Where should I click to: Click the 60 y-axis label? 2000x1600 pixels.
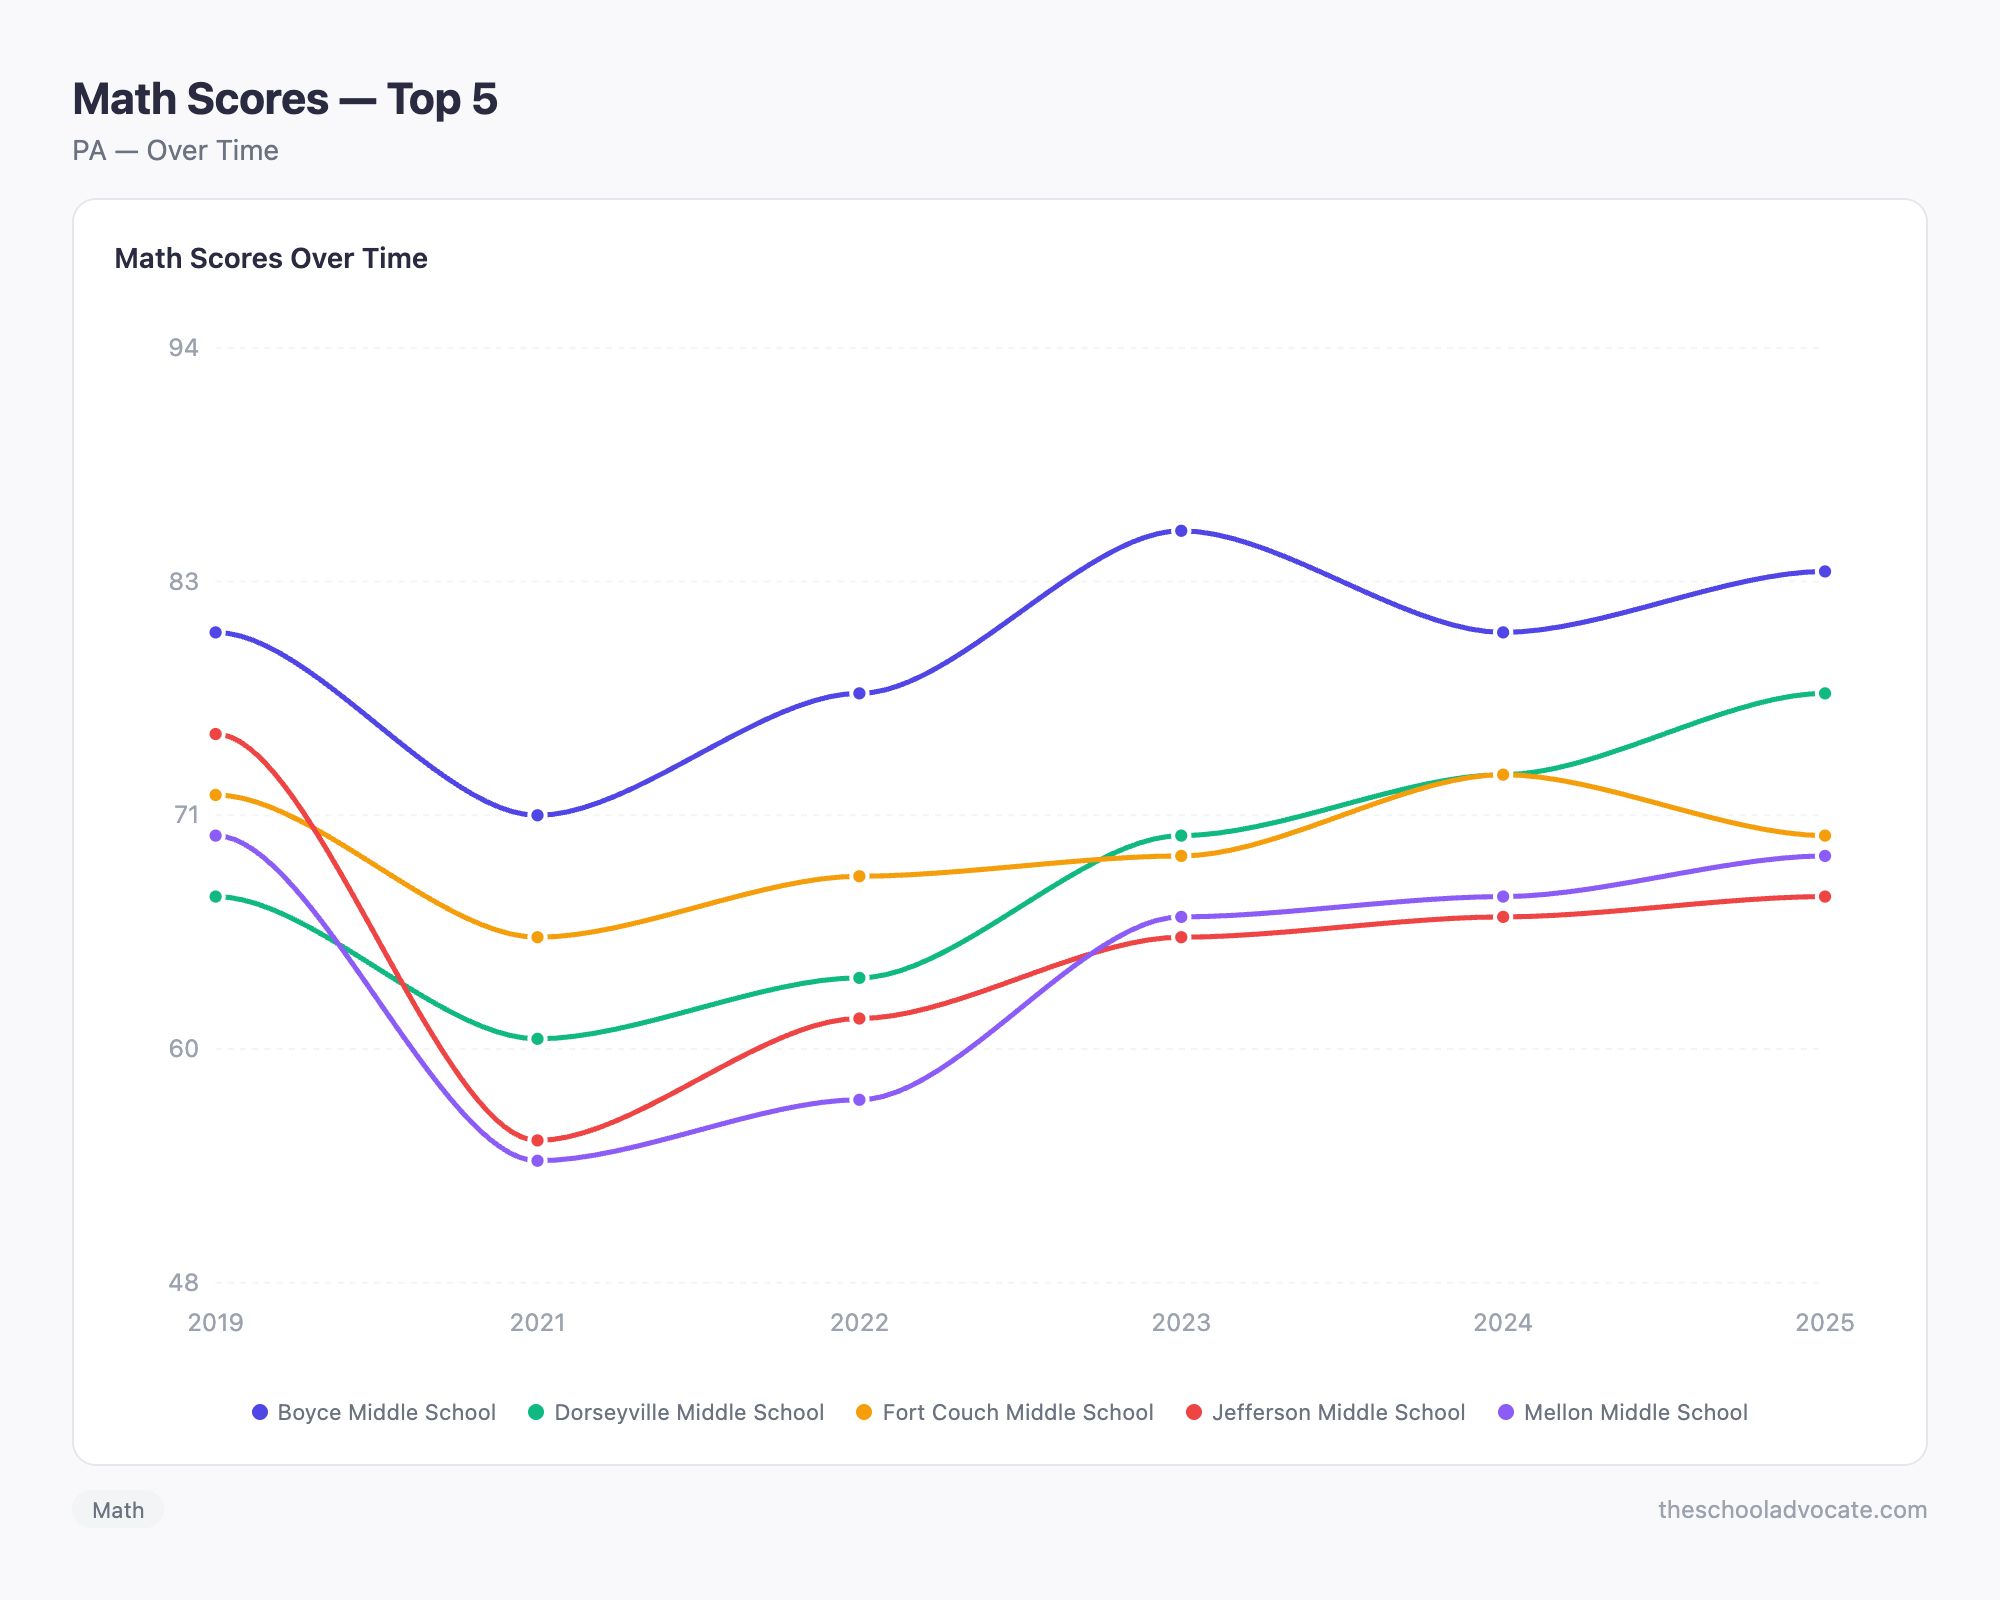tap(184, 1049)
